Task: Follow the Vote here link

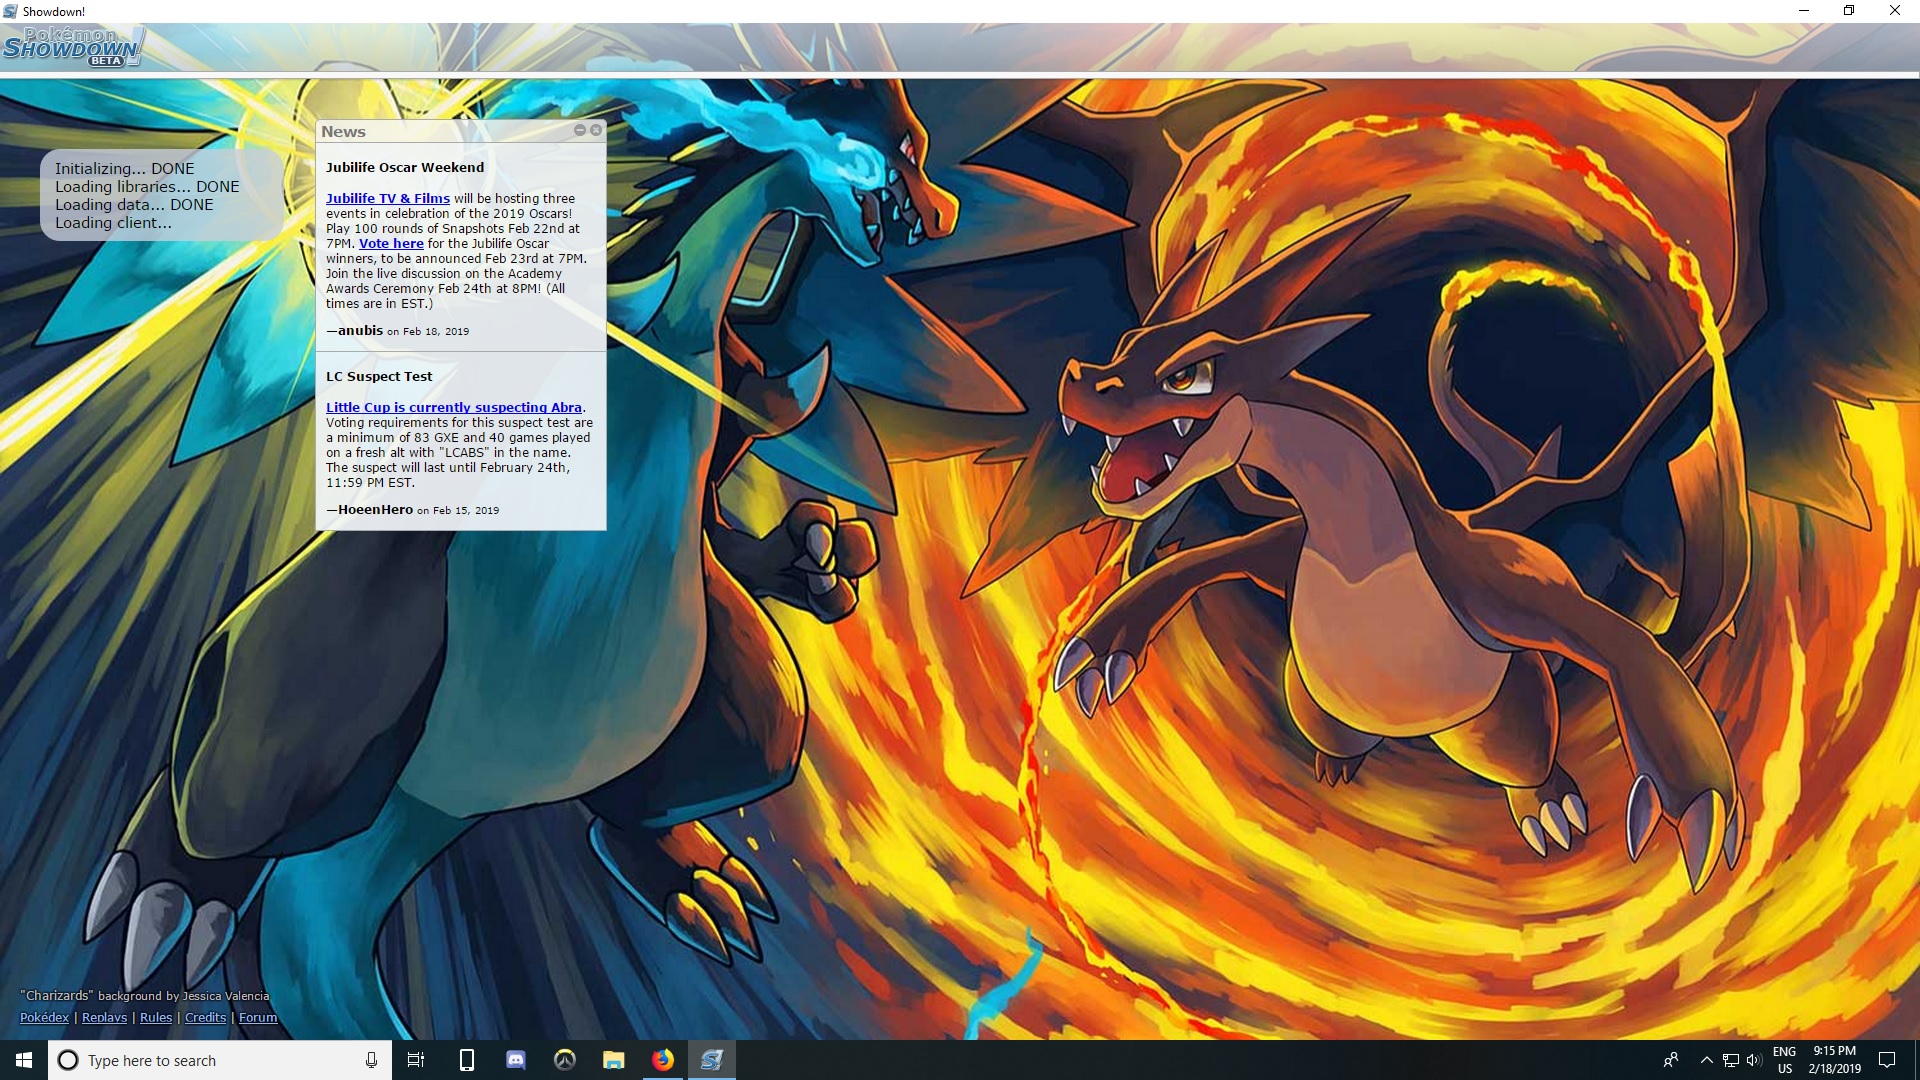Action: tap(391, 243)
